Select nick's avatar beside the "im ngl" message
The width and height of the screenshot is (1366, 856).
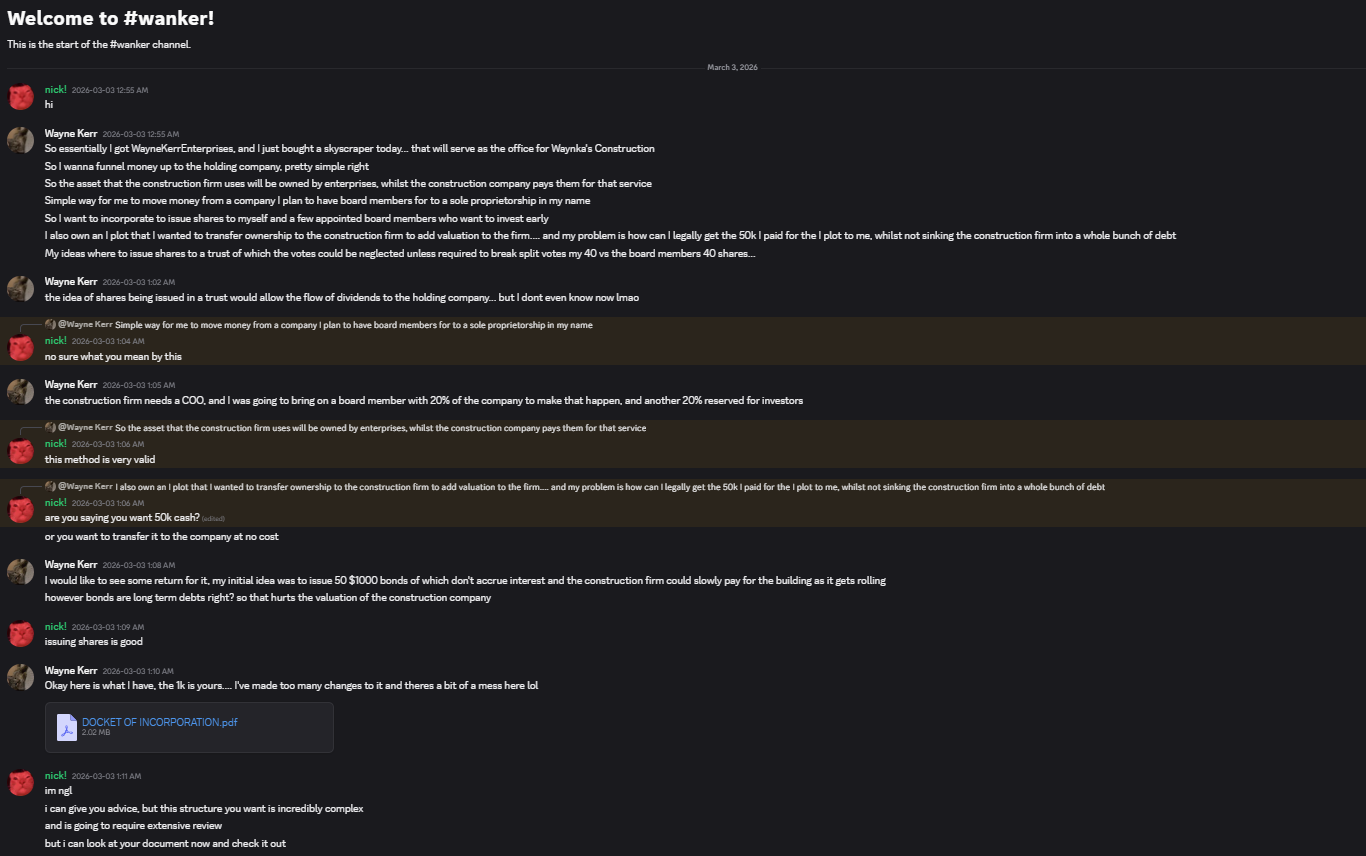pos(21,782)
